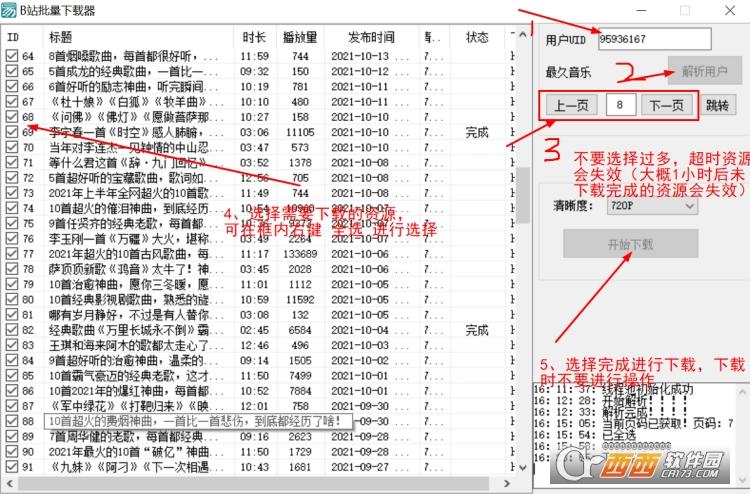The image size is (750, 494).
Task: Toggle checkbox of row ID 70
Action: click(x=12, y=147)
